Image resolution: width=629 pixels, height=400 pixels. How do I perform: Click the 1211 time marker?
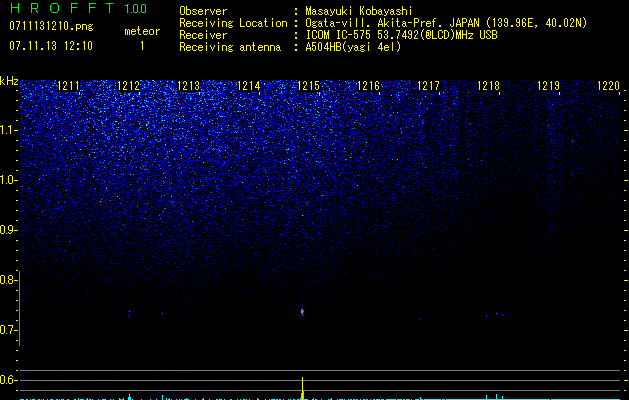[x=68, y=86]
